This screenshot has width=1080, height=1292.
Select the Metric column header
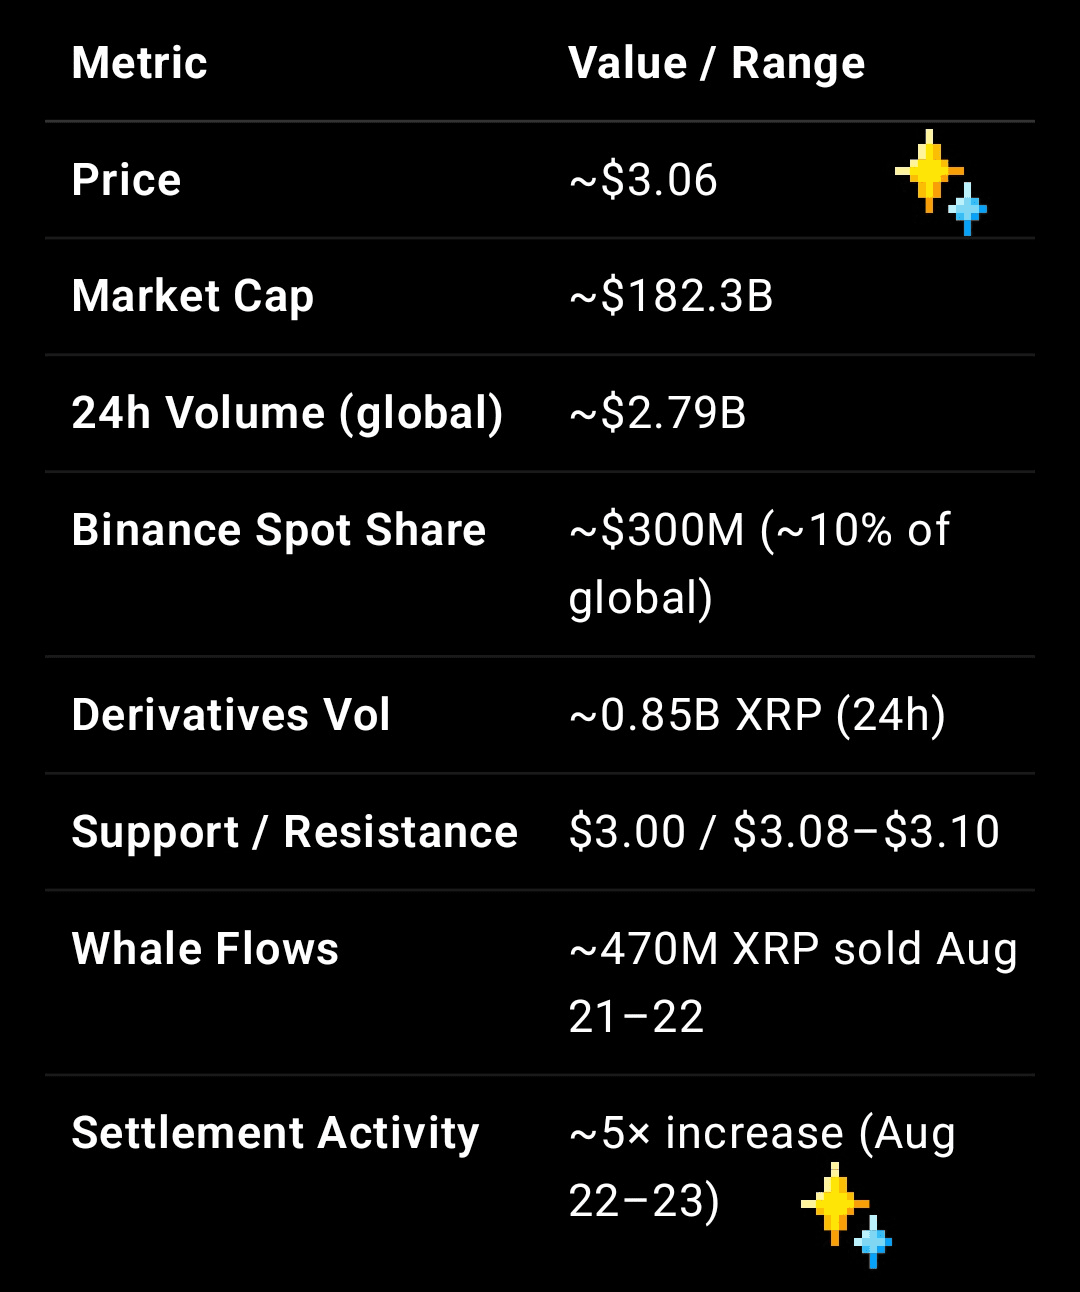point(140,63)
